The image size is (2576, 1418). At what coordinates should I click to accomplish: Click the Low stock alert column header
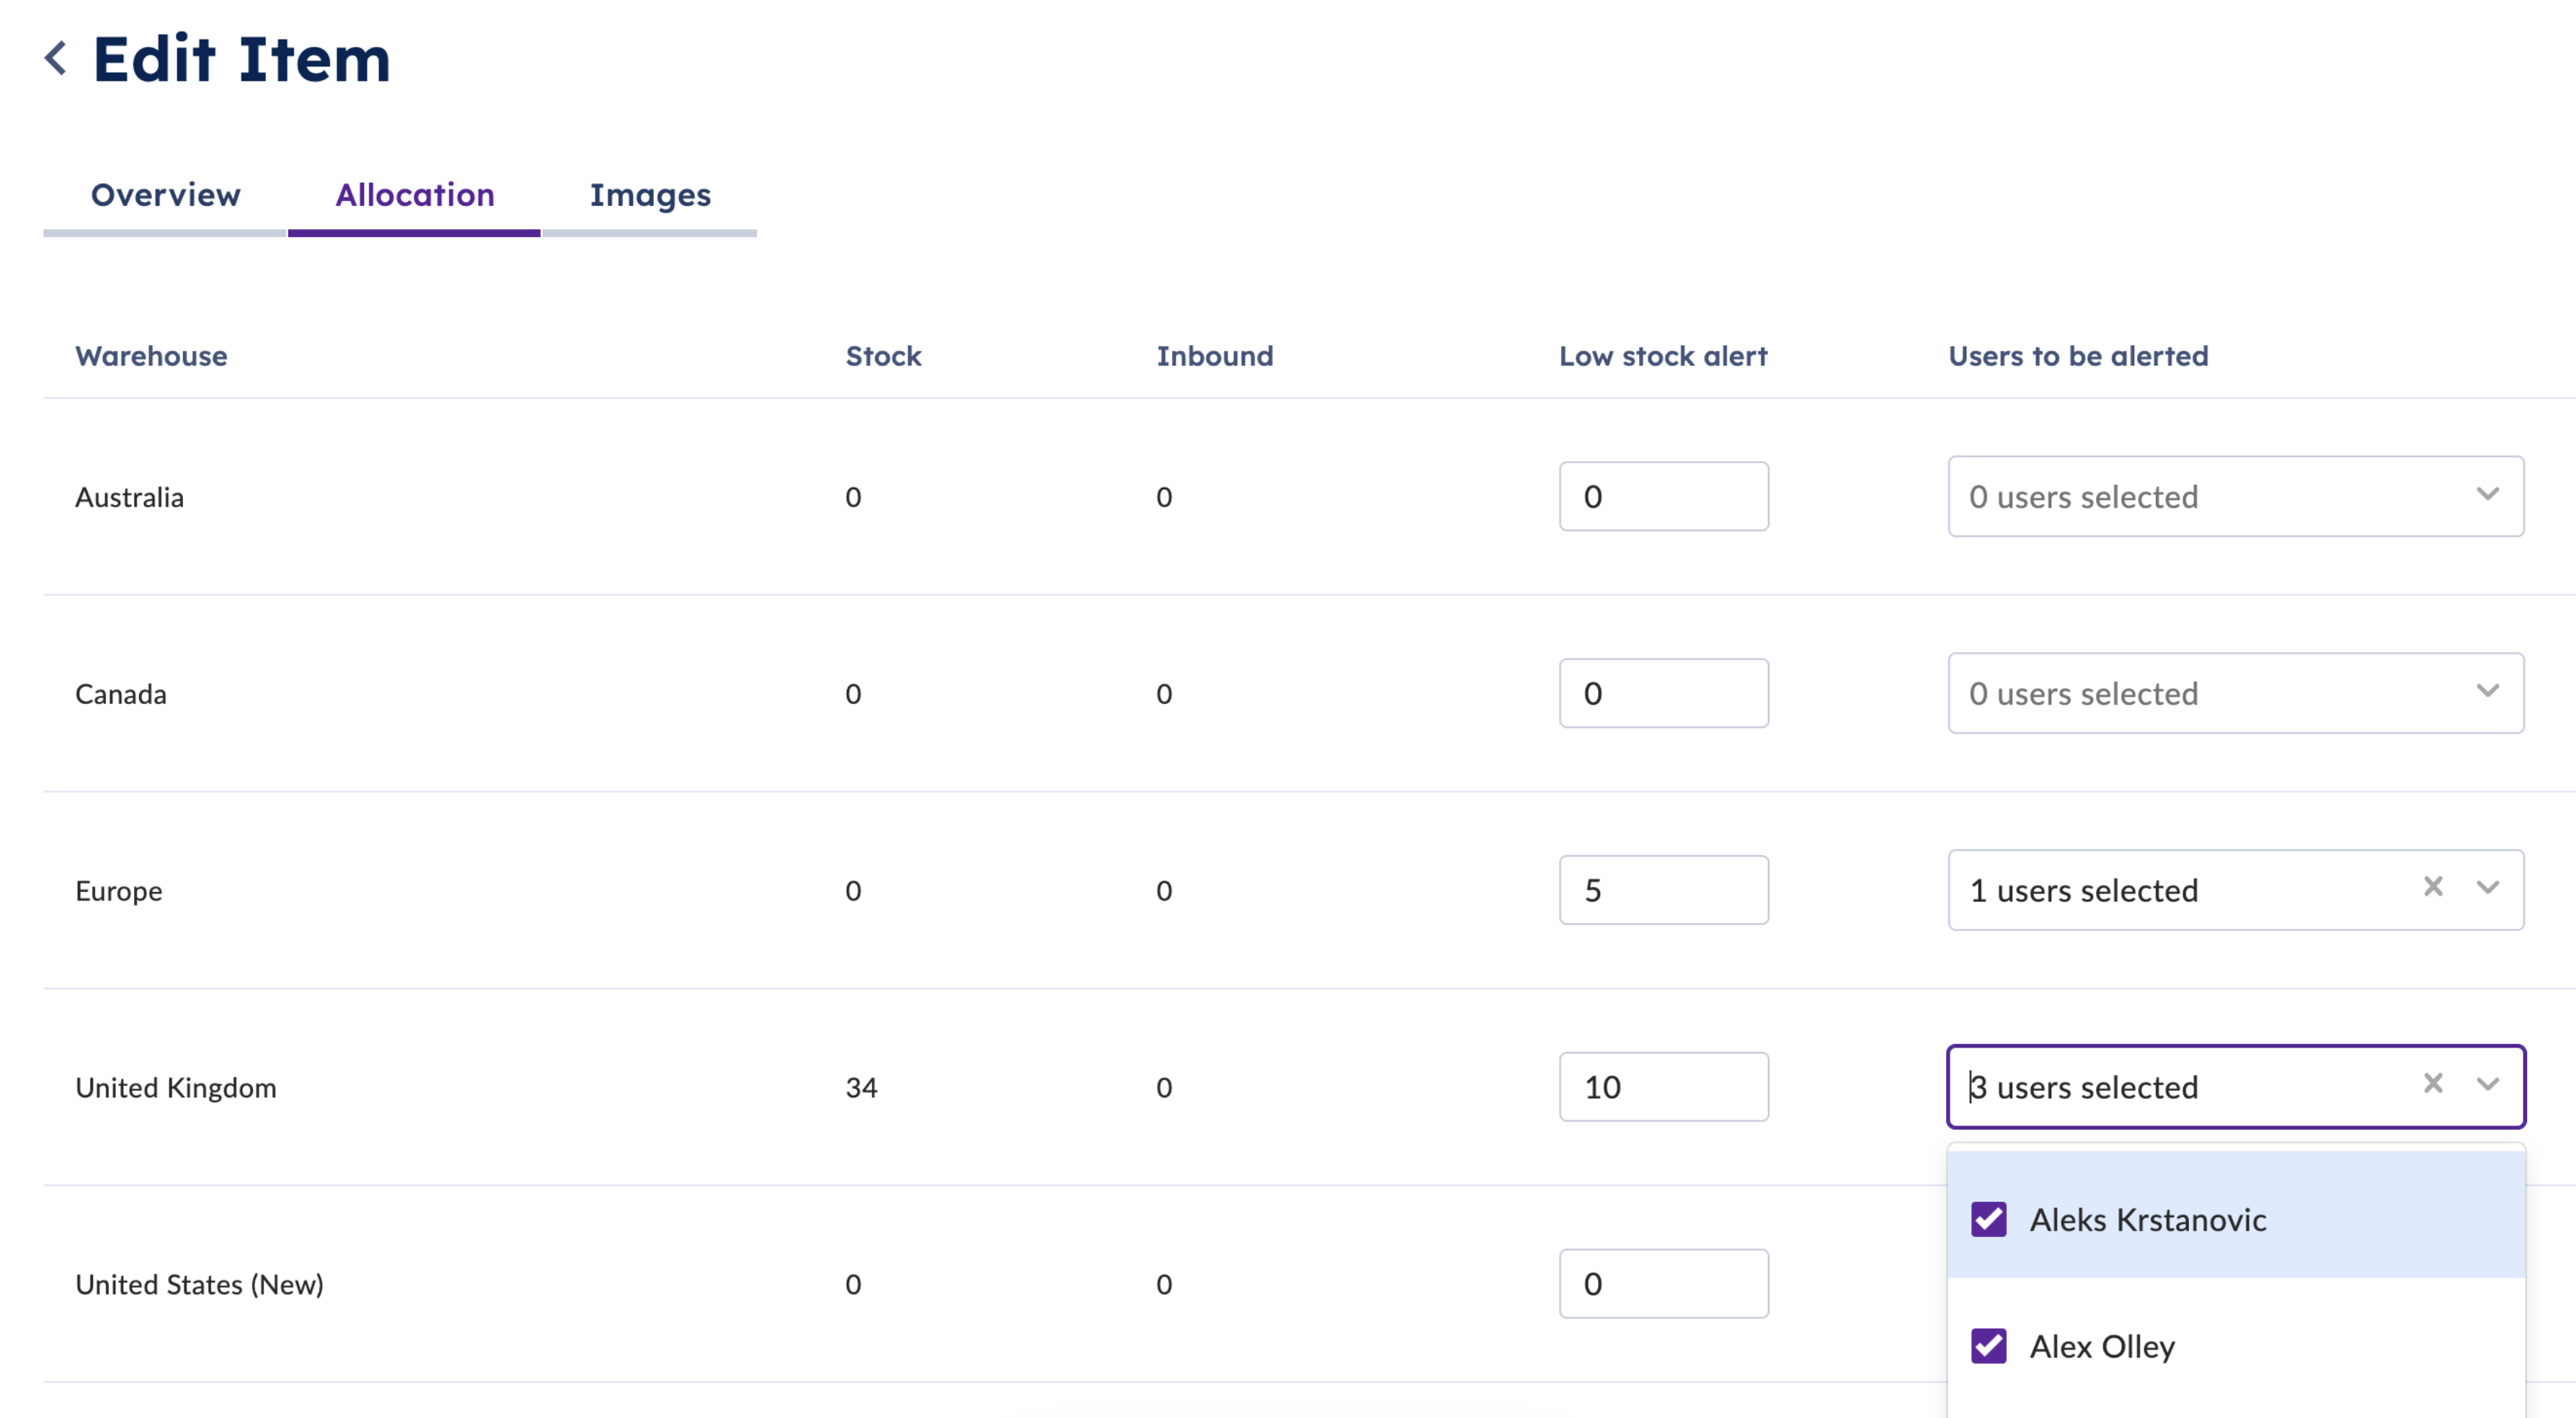pos(1663,356)
